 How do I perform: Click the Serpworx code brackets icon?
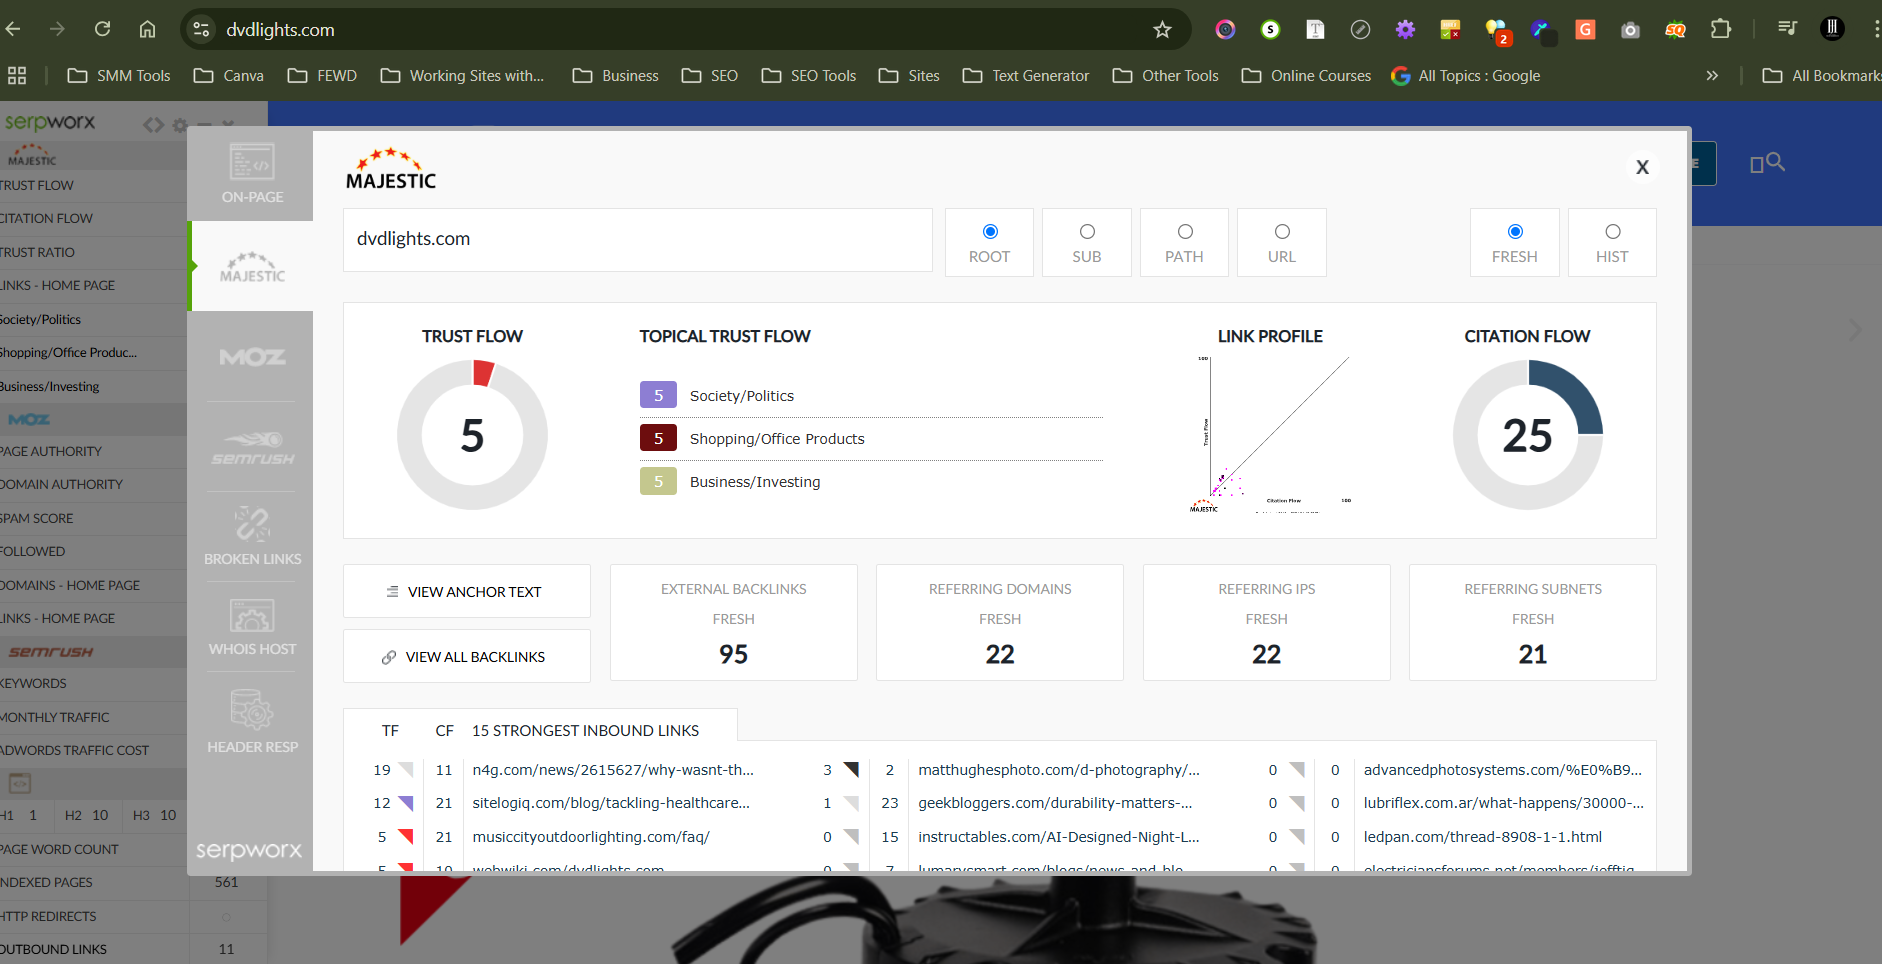pyautogui.click(x=153, y=125)
